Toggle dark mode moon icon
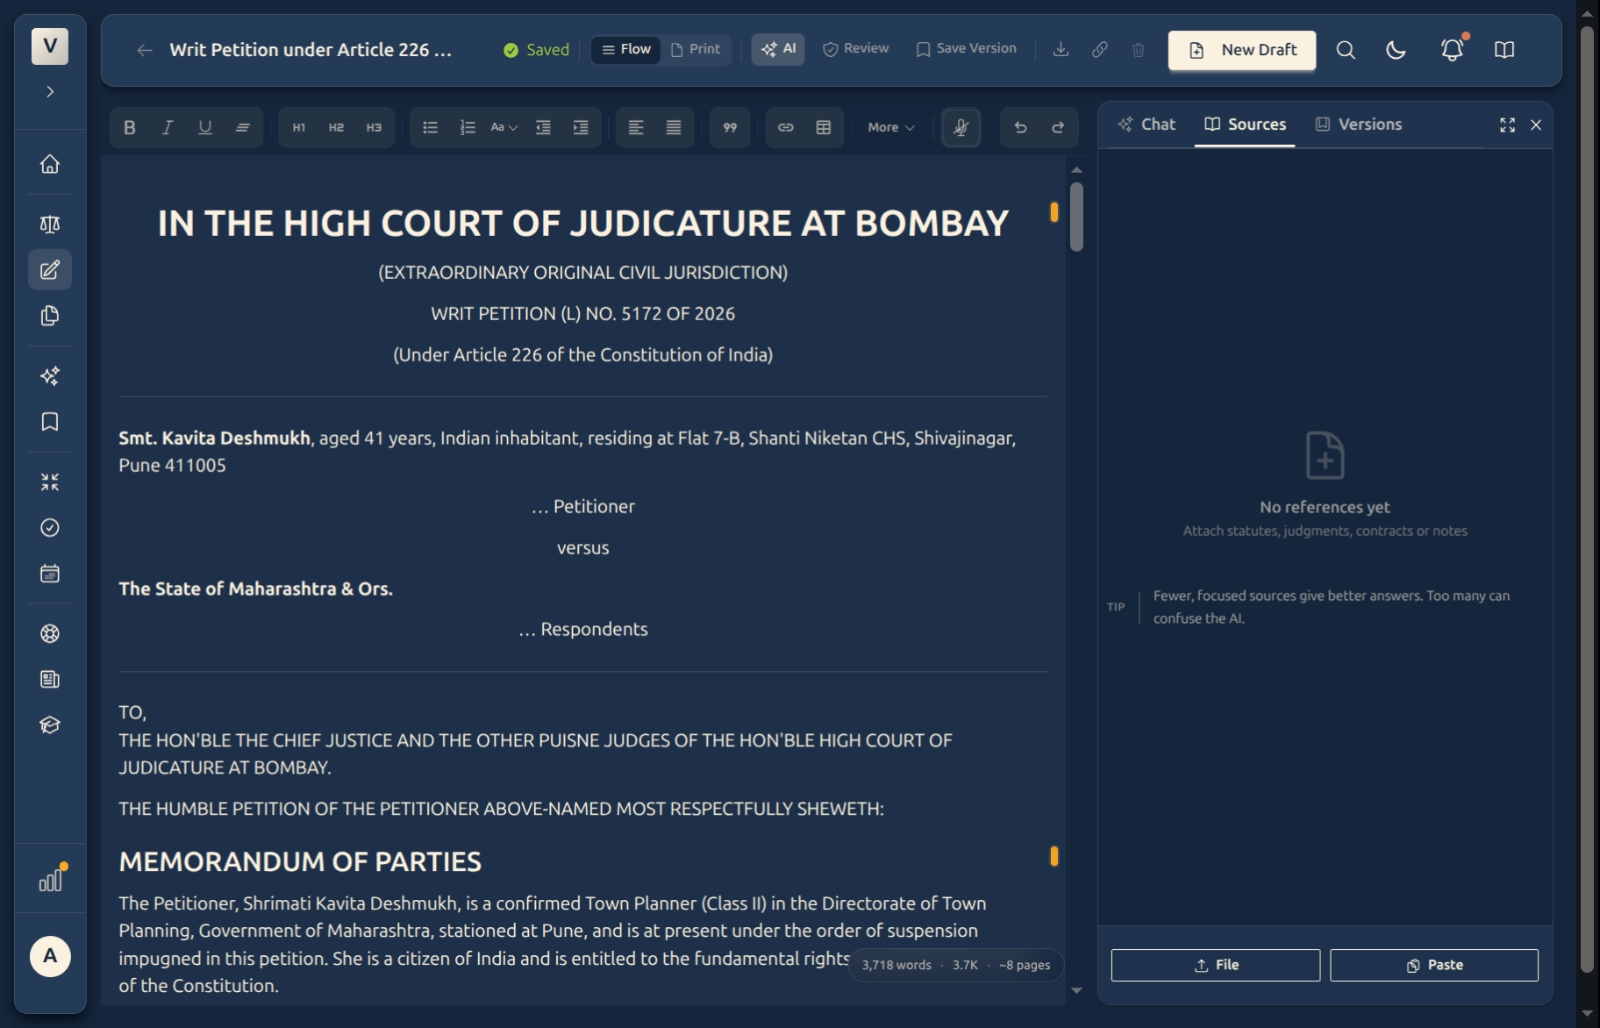 [x=1396, y=50]
